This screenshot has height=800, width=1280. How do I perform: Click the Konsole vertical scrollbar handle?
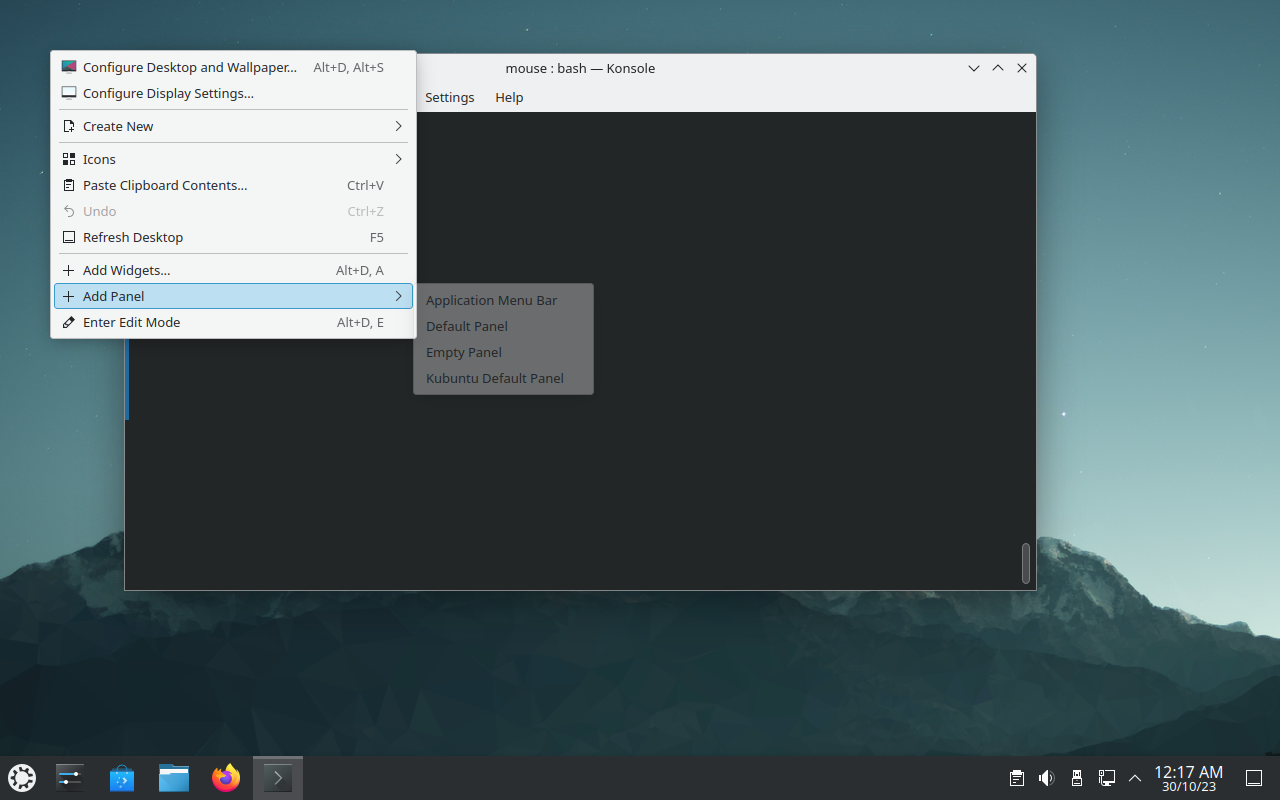pyautogui.click(x=1025, y=563)
